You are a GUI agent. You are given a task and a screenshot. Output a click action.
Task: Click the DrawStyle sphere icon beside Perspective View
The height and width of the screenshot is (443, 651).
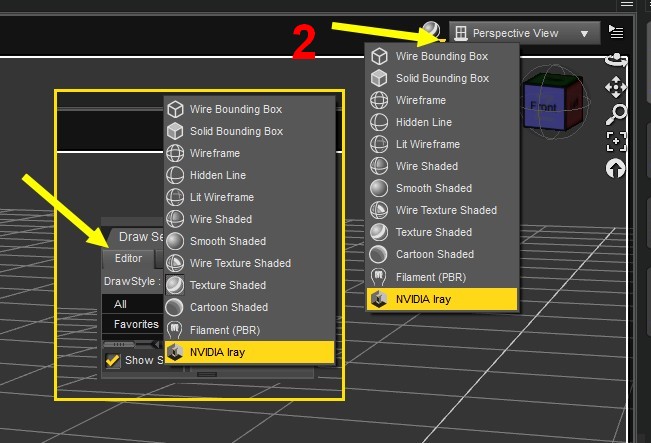click(432, 30)
